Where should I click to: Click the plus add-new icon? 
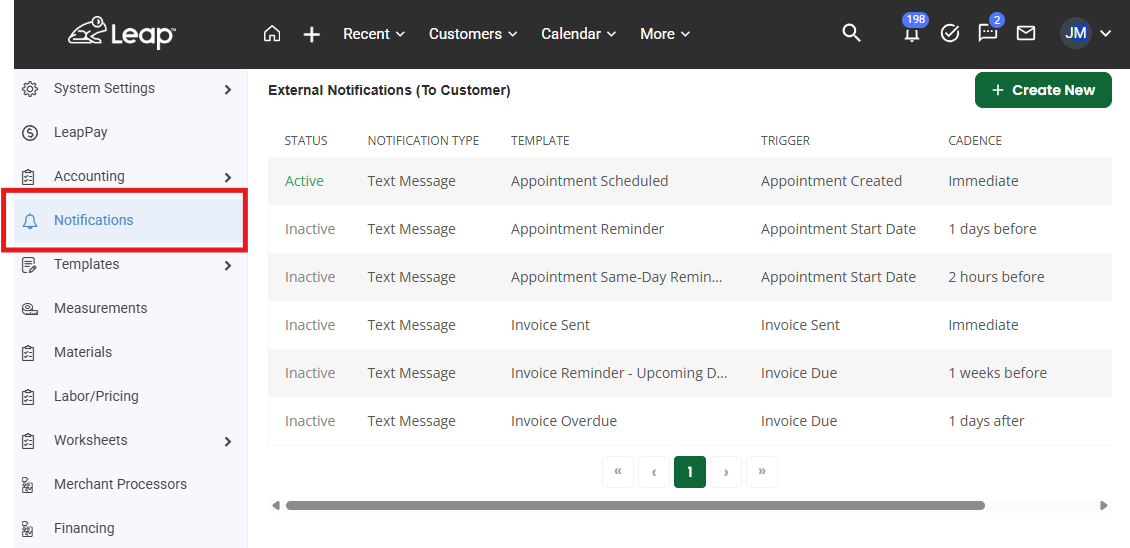click(x=311, y=34)
